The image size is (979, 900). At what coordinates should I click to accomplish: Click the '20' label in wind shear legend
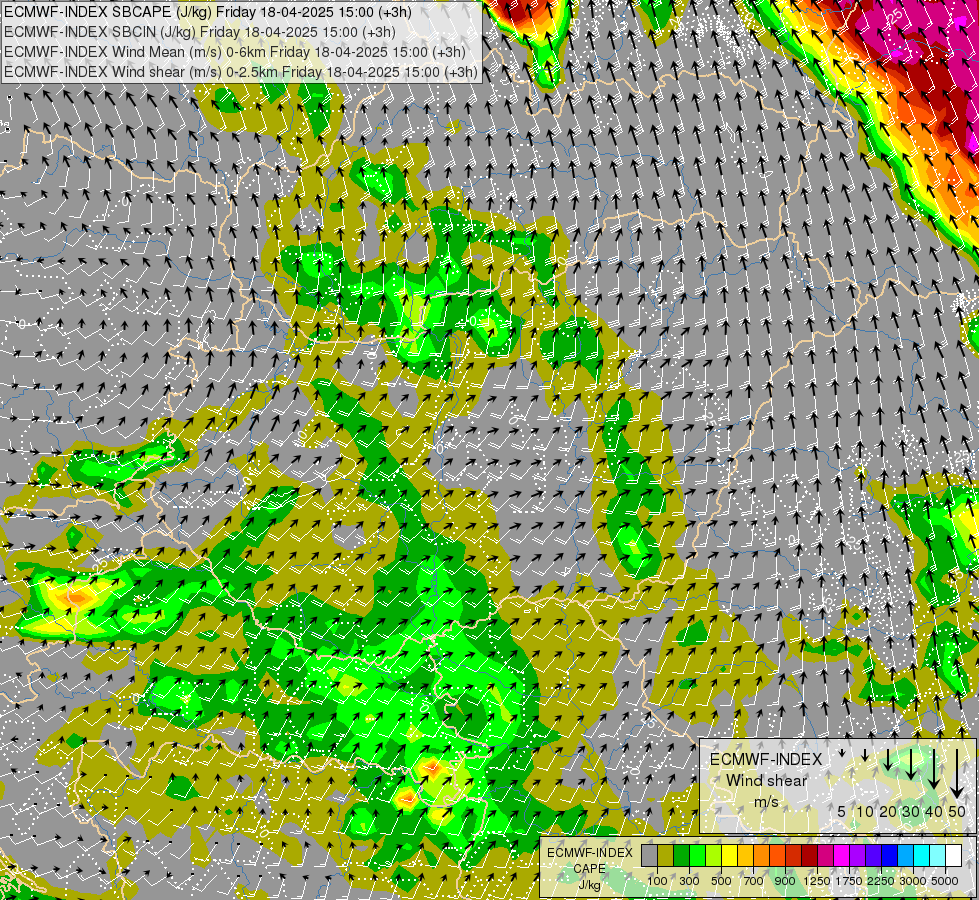(x=888, y=811)
